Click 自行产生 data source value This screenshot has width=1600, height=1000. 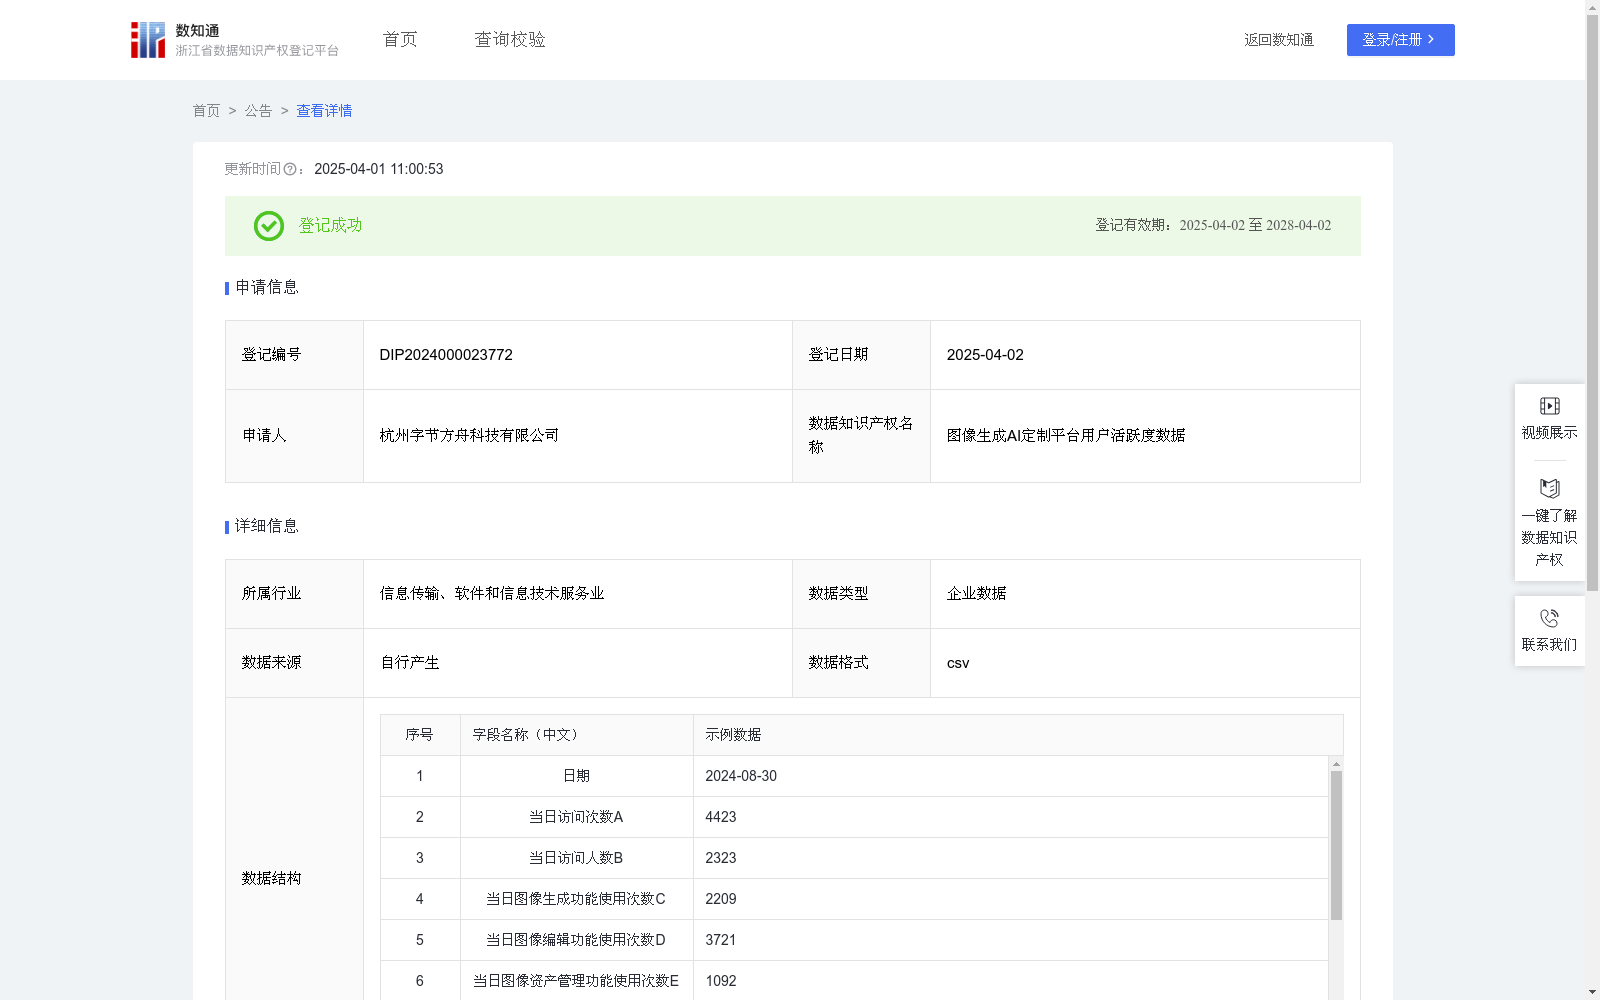pos(410,662)
